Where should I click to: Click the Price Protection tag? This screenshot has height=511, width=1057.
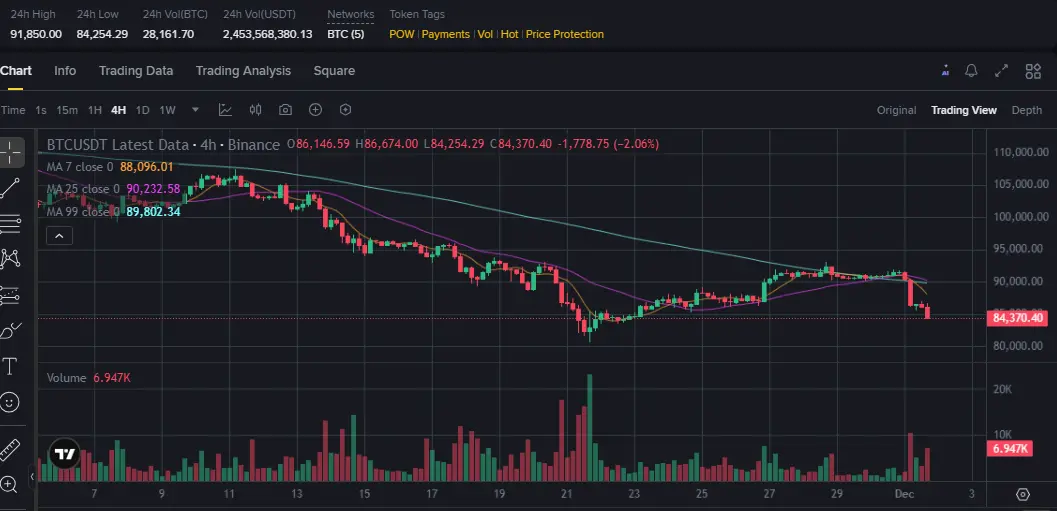565,34
